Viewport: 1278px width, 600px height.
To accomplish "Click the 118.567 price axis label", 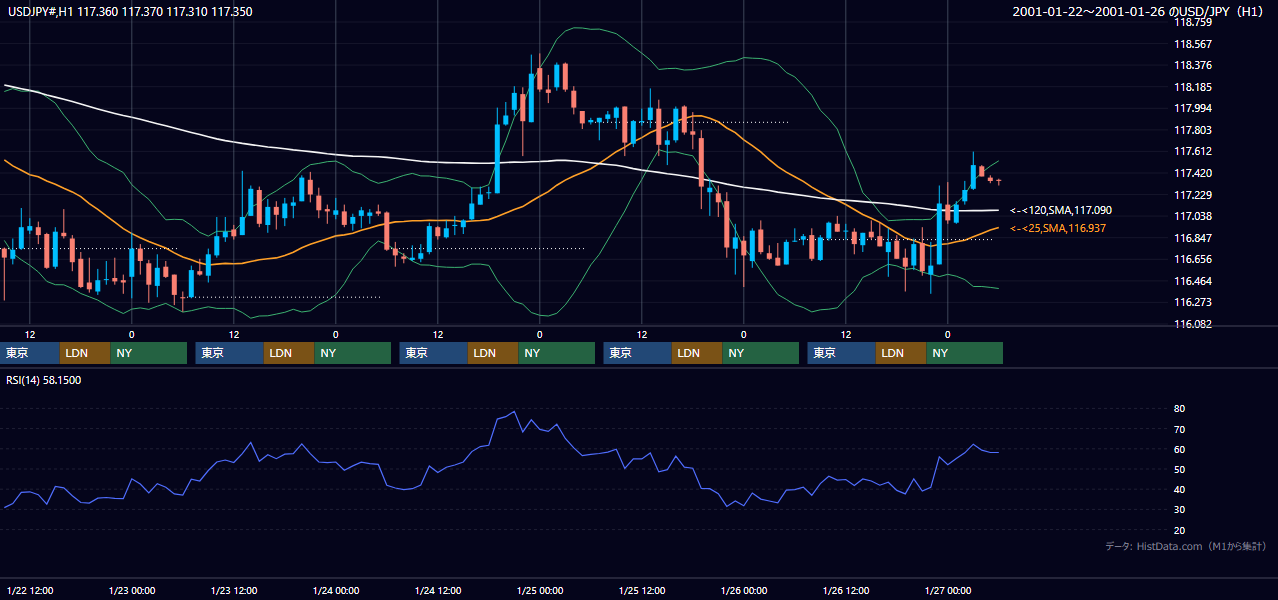I will pos(1191,44).
